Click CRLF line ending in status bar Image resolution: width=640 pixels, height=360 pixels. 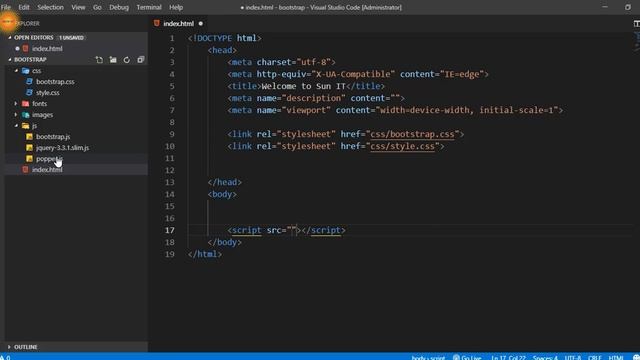(595, 358)
